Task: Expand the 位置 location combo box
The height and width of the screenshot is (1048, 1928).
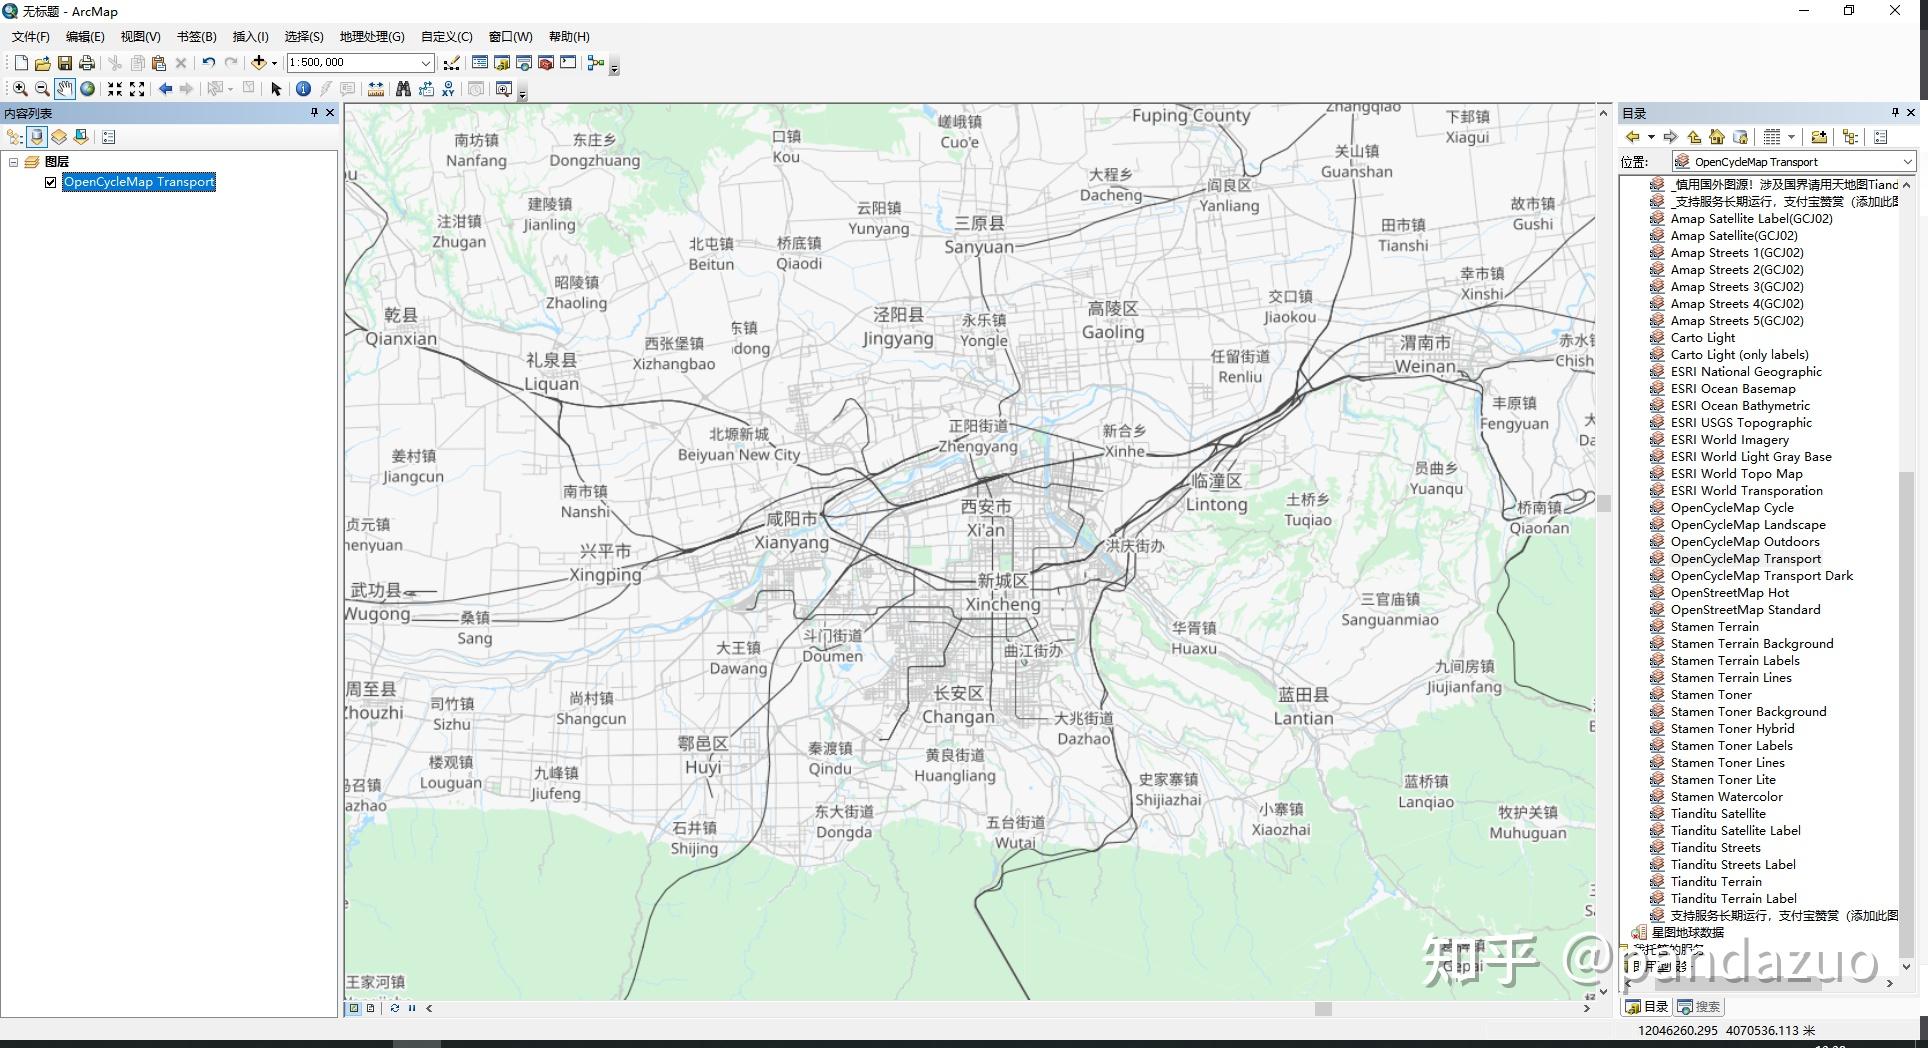Action: pos(1905,161)
